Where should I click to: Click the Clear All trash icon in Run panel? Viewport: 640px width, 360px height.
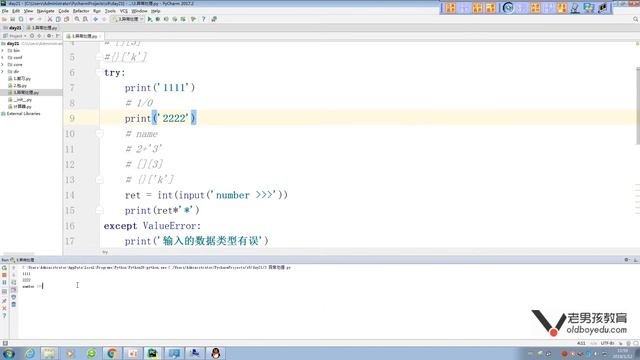13,304
